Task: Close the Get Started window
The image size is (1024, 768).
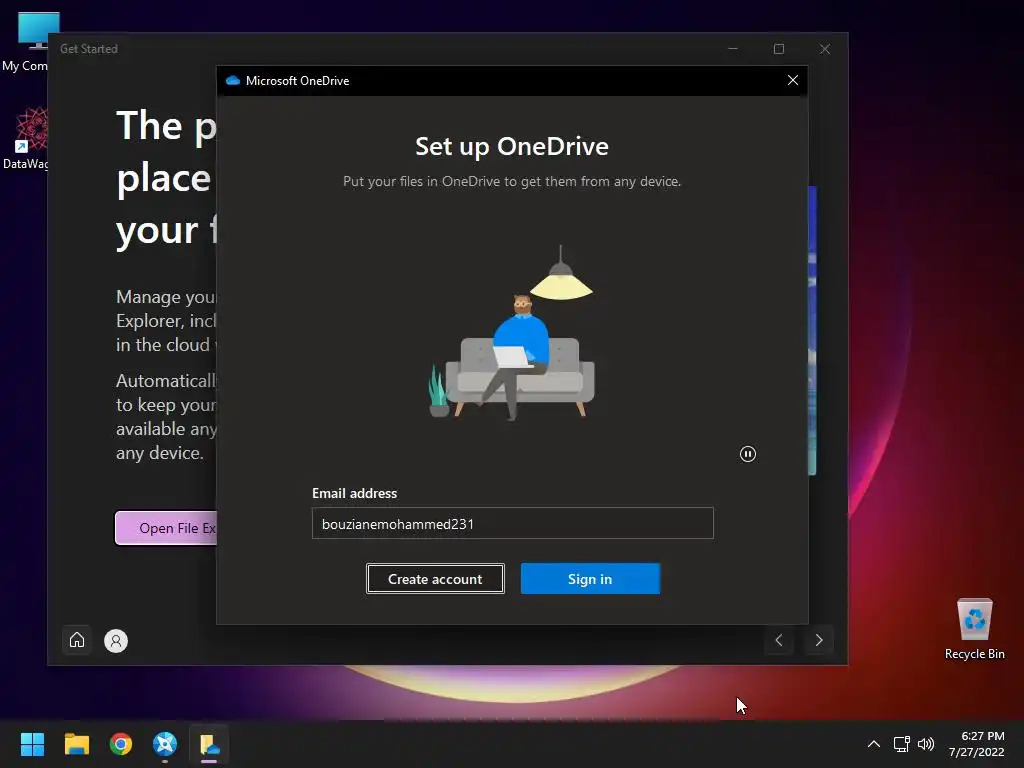Action: click(825, 49)
